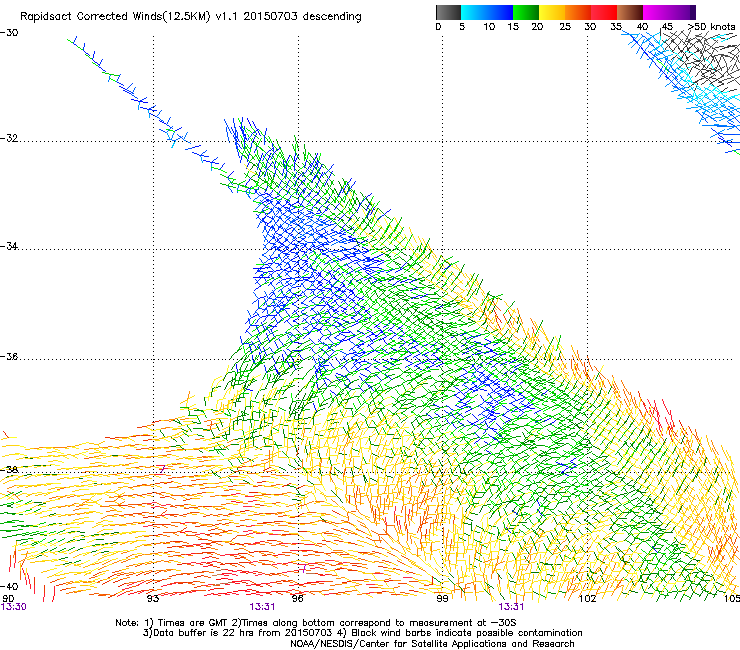
Task: Click the note 'Data buffer is 22 hrs'
Action: pyautogui.click(x=203, y=633)
